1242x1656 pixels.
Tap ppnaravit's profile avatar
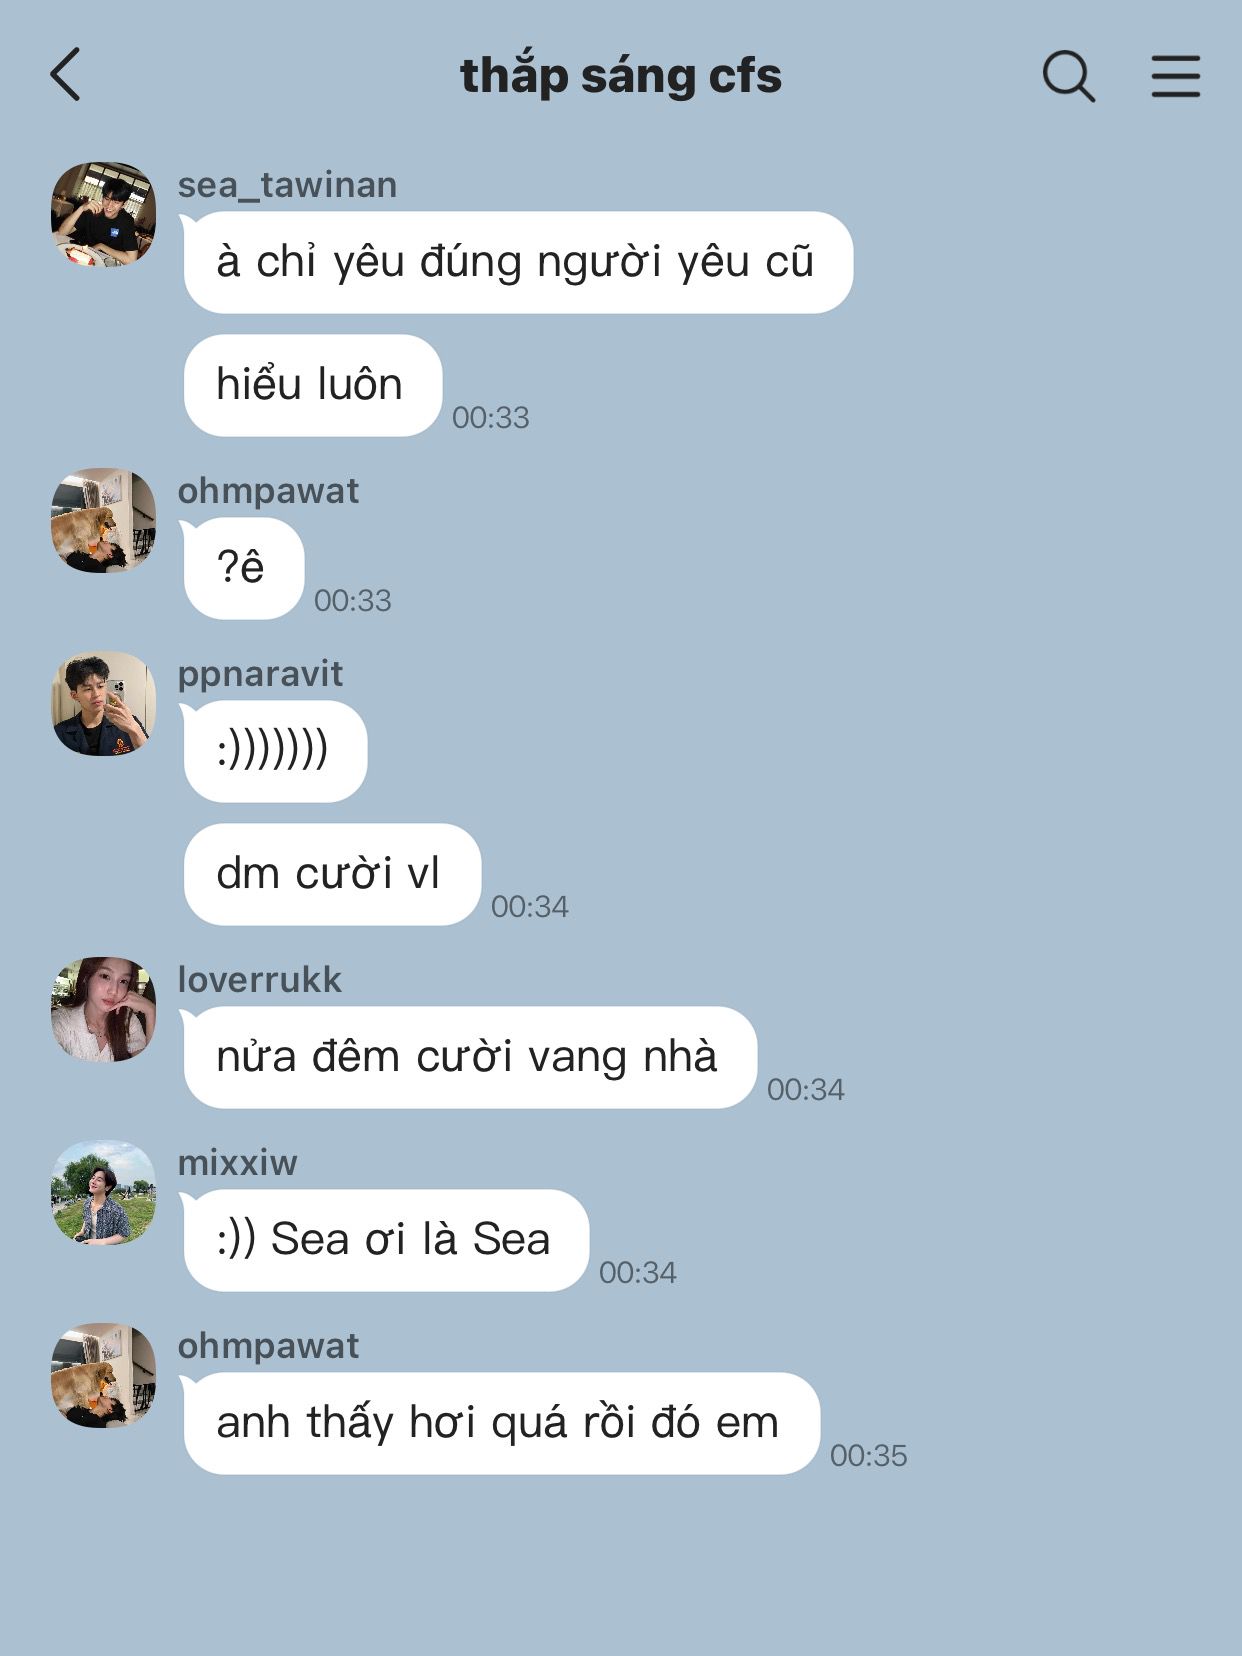[x=103, y=703]
